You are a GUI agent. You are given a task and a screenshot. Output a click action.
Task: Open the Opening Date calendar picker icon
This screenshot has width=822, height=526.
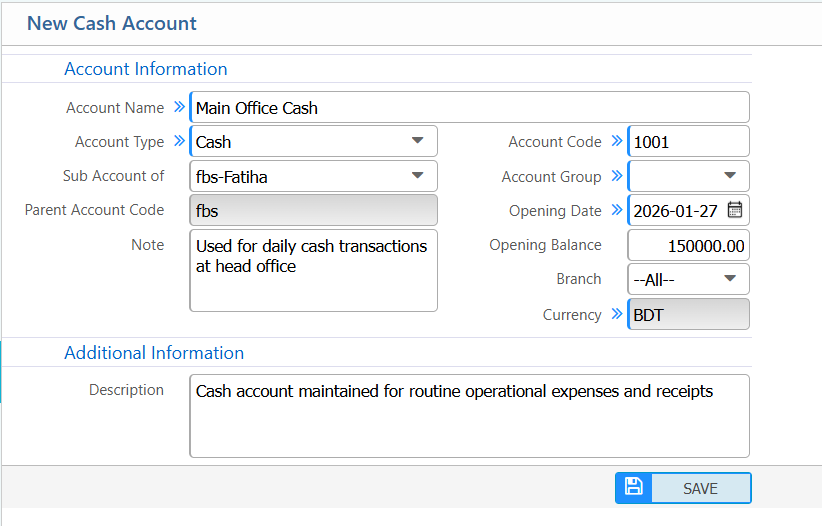point(734,210)
